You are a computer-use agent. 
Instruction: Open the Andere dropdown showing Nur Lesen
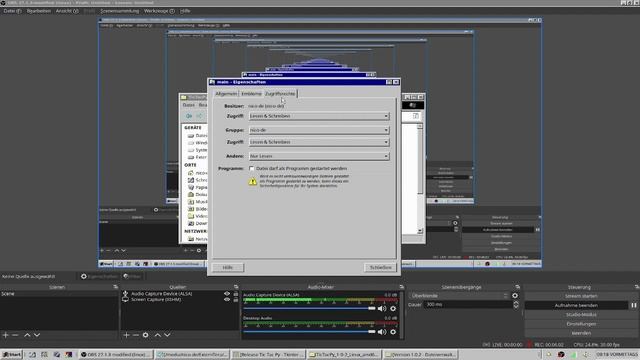coord(319,156)
